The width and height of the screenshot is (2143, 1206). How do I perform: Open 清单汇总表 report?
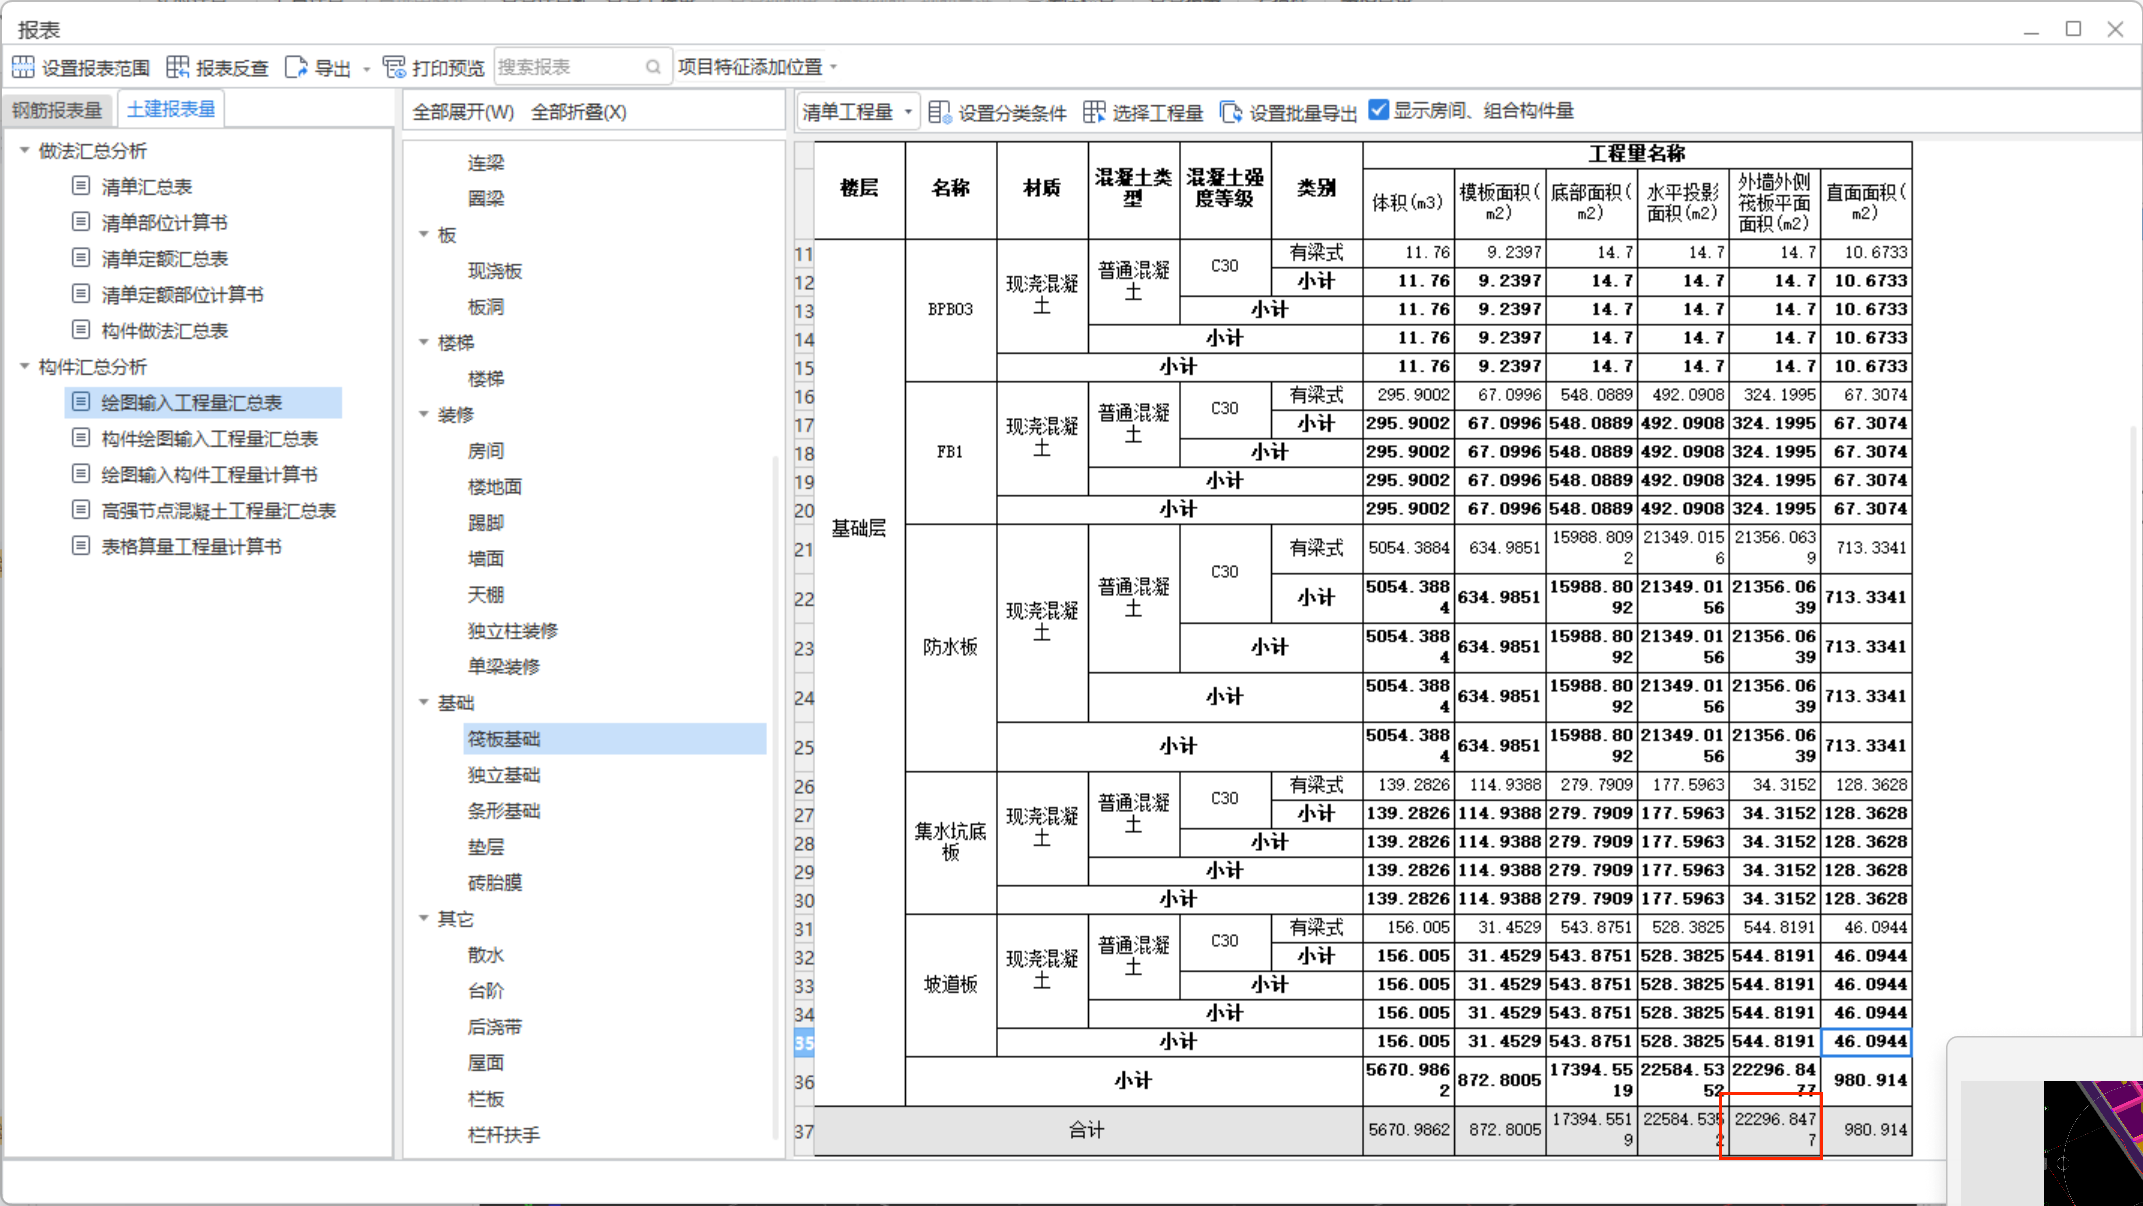tap(146, 186)
